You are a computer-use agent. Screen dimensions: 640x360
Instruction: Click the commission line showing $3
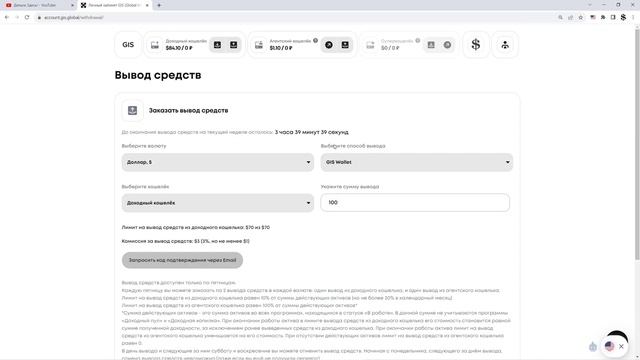(x=185, y=241)
